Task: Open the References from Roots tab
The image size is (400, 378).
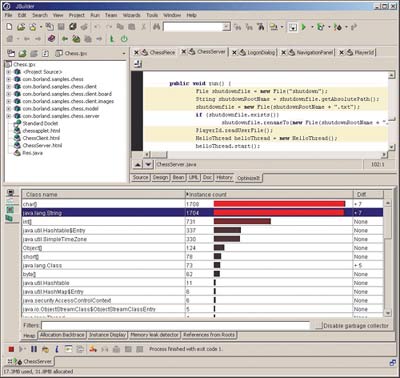Action: [209, 335]
